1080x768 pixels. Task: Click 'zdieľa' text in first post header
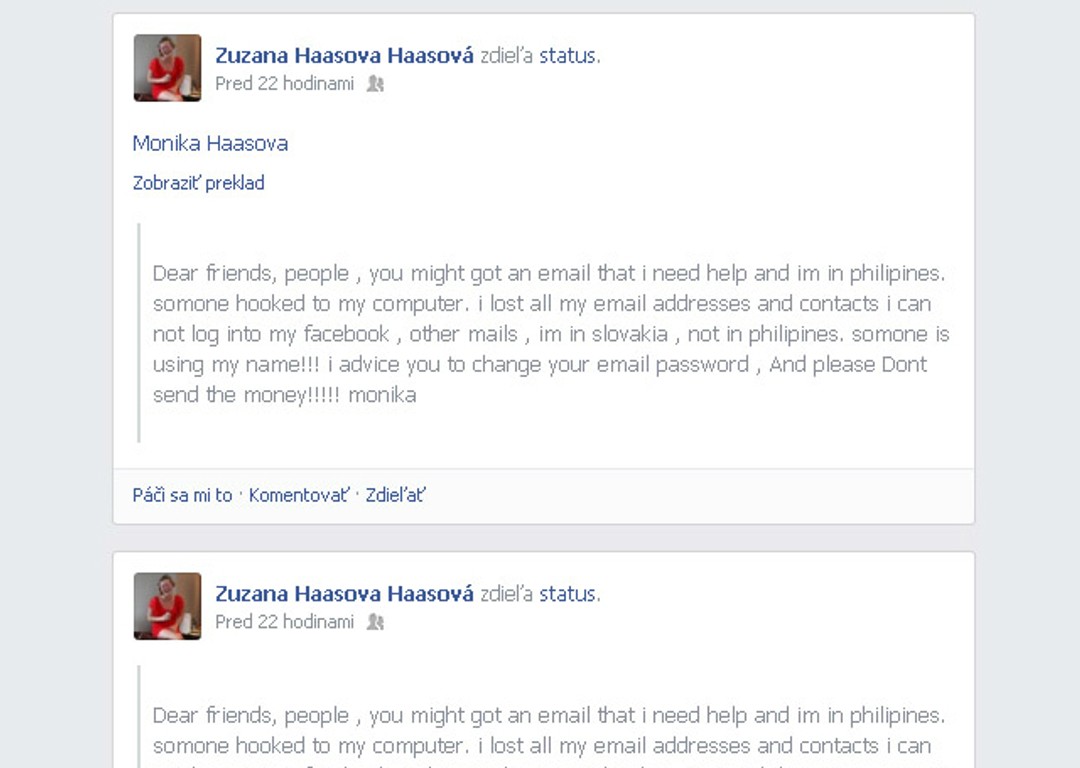tap(507, 55)
